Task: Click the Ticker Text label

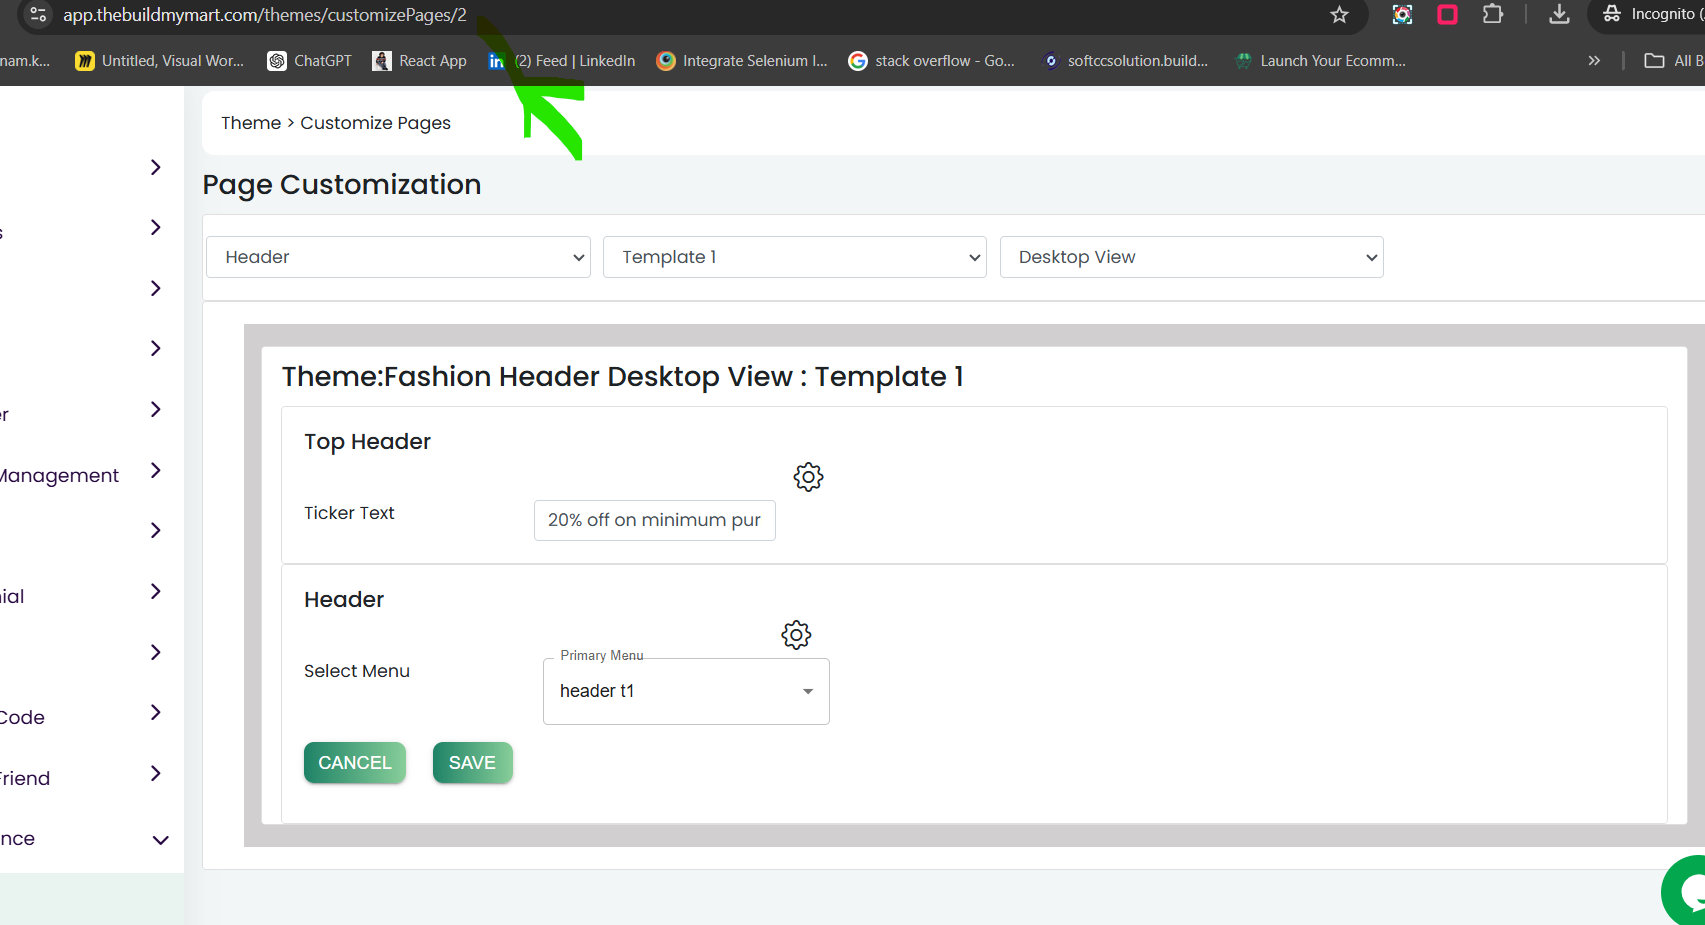Action: coord(349,513)
